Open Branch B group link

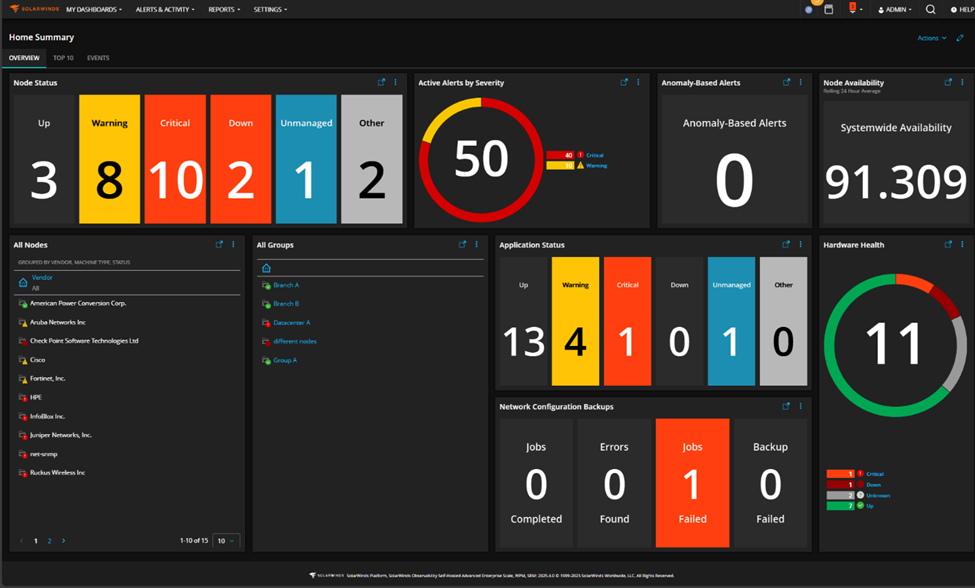click(286, 303)
